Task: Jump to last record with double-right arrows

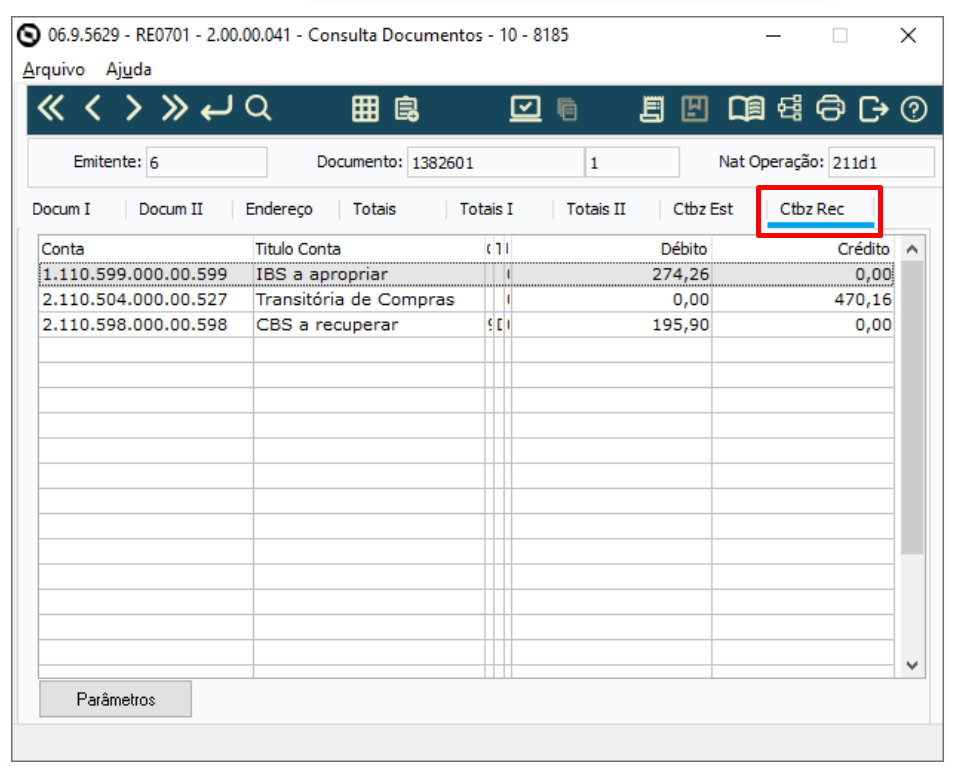Action: tap(174, 109)
